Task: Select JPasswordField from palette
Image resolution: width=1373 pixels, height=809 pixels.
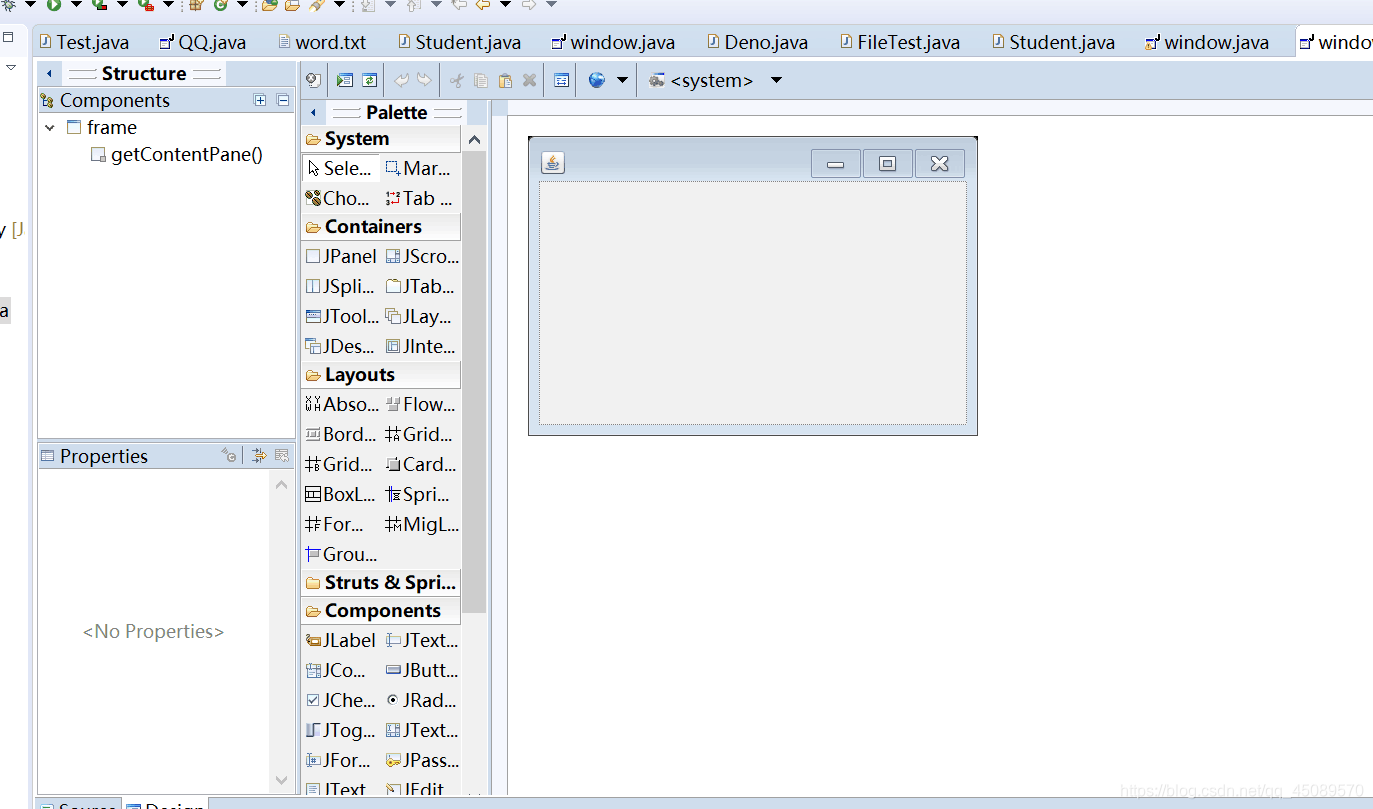Action: click(x=420, y=760)
